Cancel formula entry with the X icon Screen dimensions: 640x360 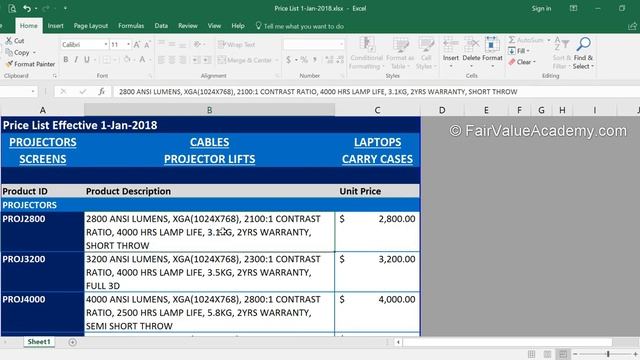tap(63, 91)
